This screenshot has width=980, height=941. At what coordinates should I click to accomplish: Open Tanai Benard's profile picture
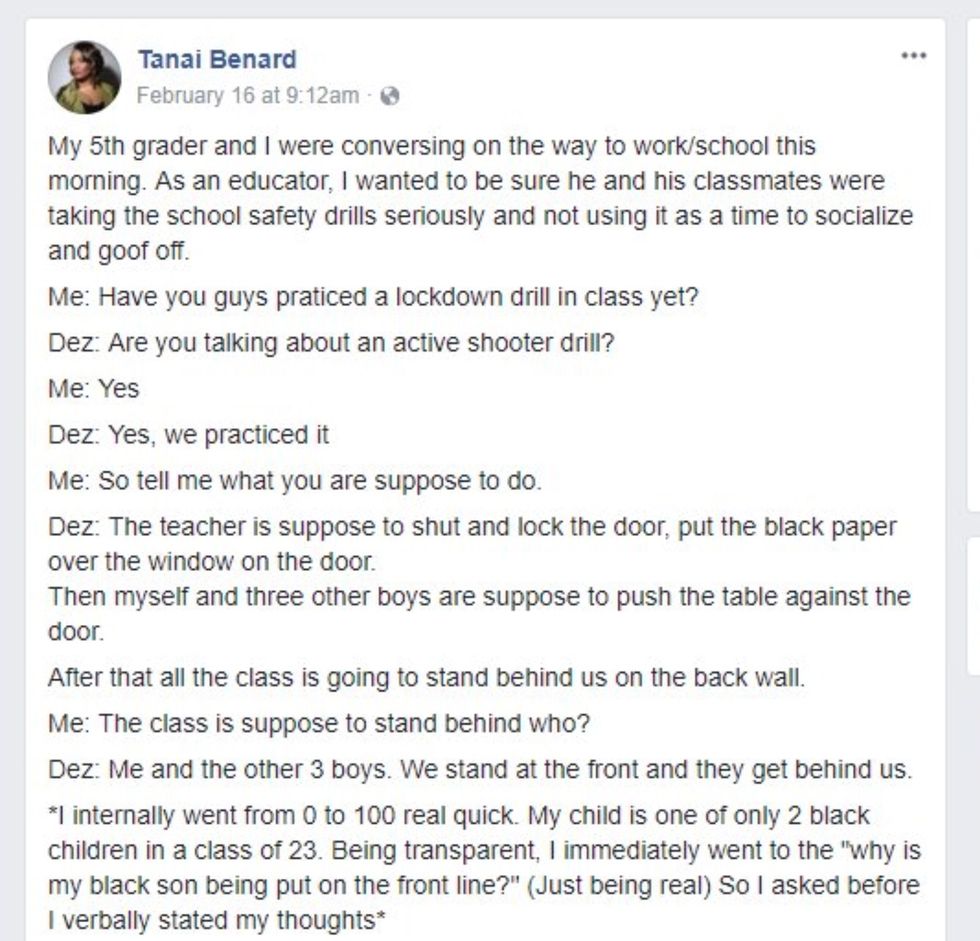pyautogui.click(x=84, y=77)
